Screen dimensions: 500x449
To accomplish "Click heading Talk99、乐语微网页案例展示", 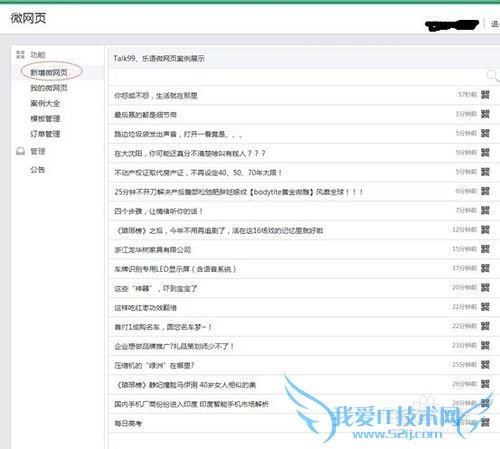I will (x=159, y=58).
